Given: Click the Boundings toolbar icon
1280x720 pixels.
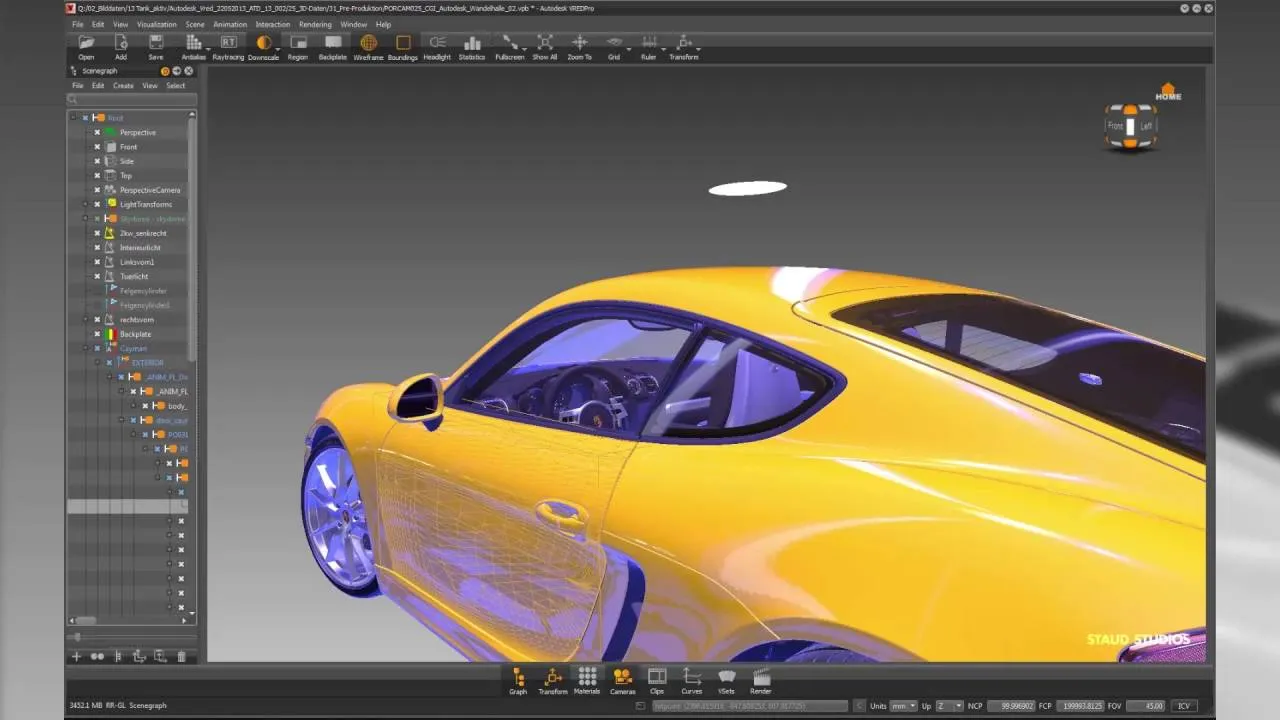Looking at the screenshot, I should click(x=403, y=46).
